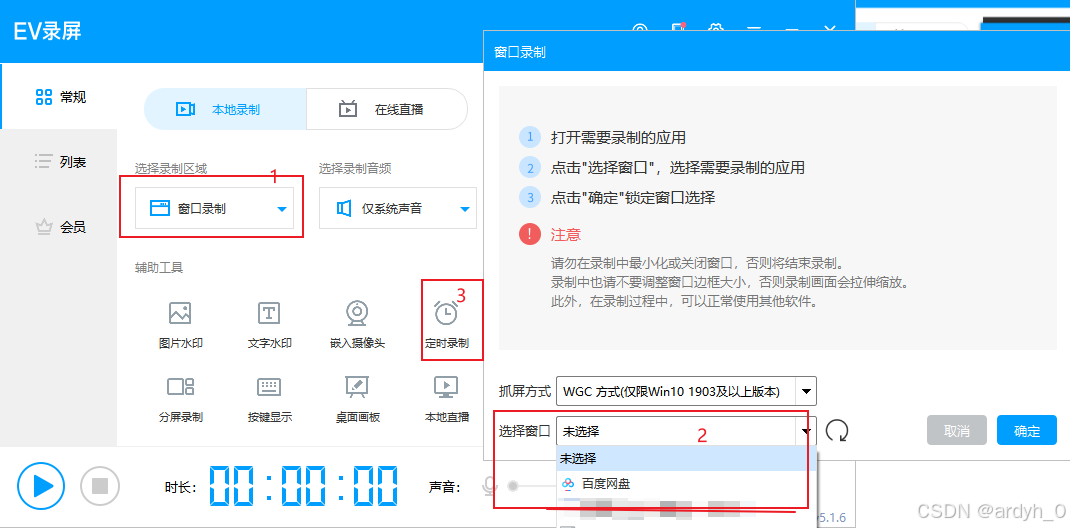The height and width of the screenshot is (528, 1070).
Task: Choose 未选择 in the window dropdown list
Action: (x=687, y=458)
